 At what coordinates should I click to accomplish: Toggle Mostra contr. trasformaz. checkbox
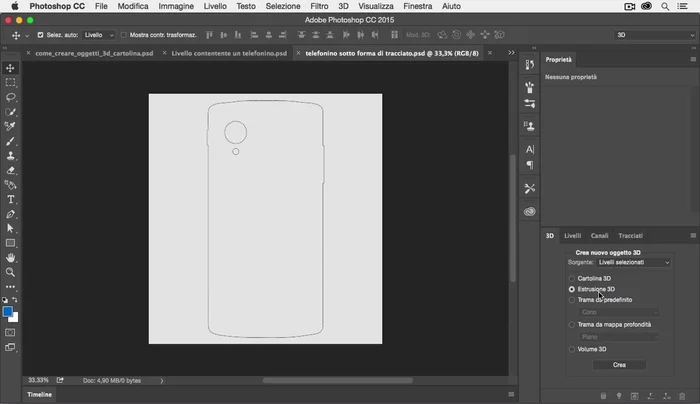(124, 35)
